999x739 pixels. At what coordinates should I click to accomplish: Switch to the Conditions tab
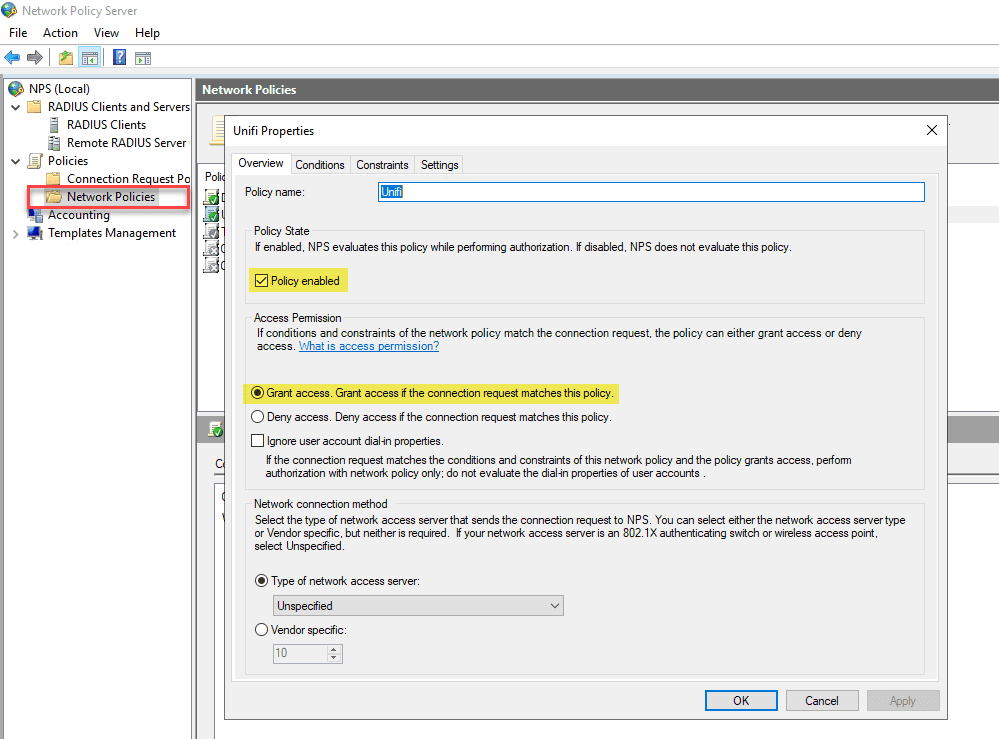click(320, 164)
